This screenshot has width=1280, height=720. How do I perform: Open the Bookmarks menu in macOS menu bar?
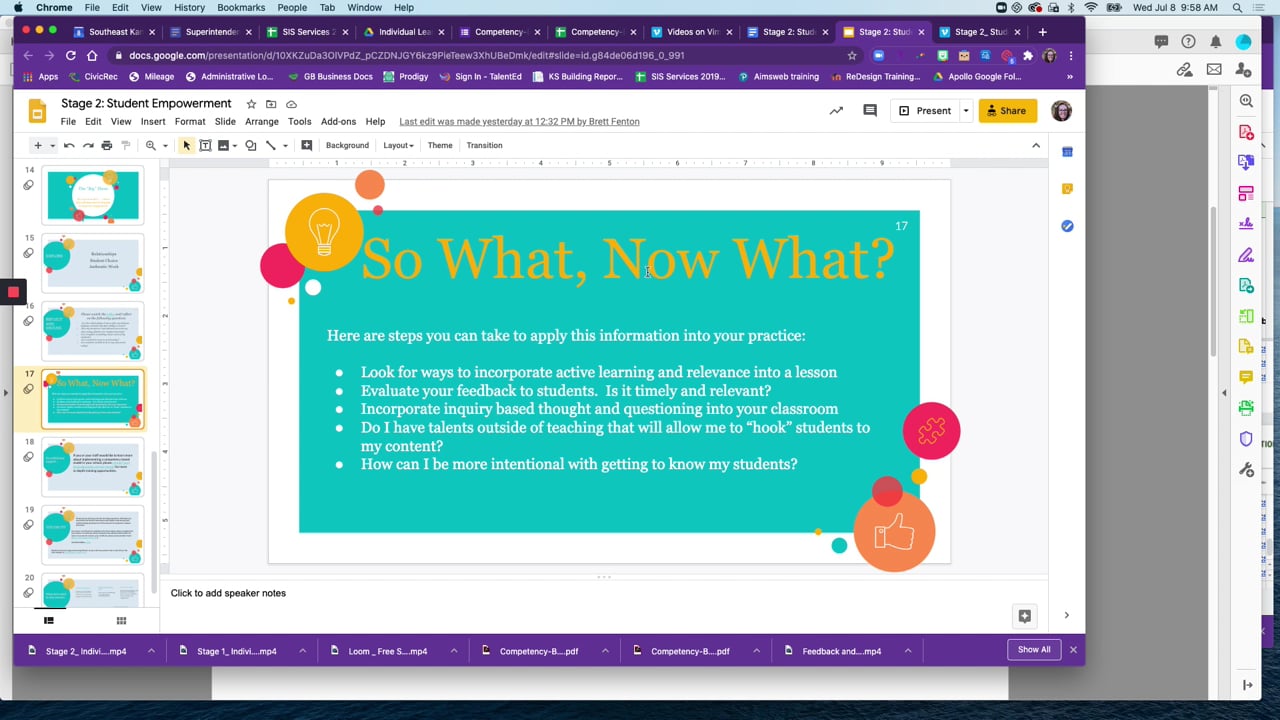click(x=241, y=7)
